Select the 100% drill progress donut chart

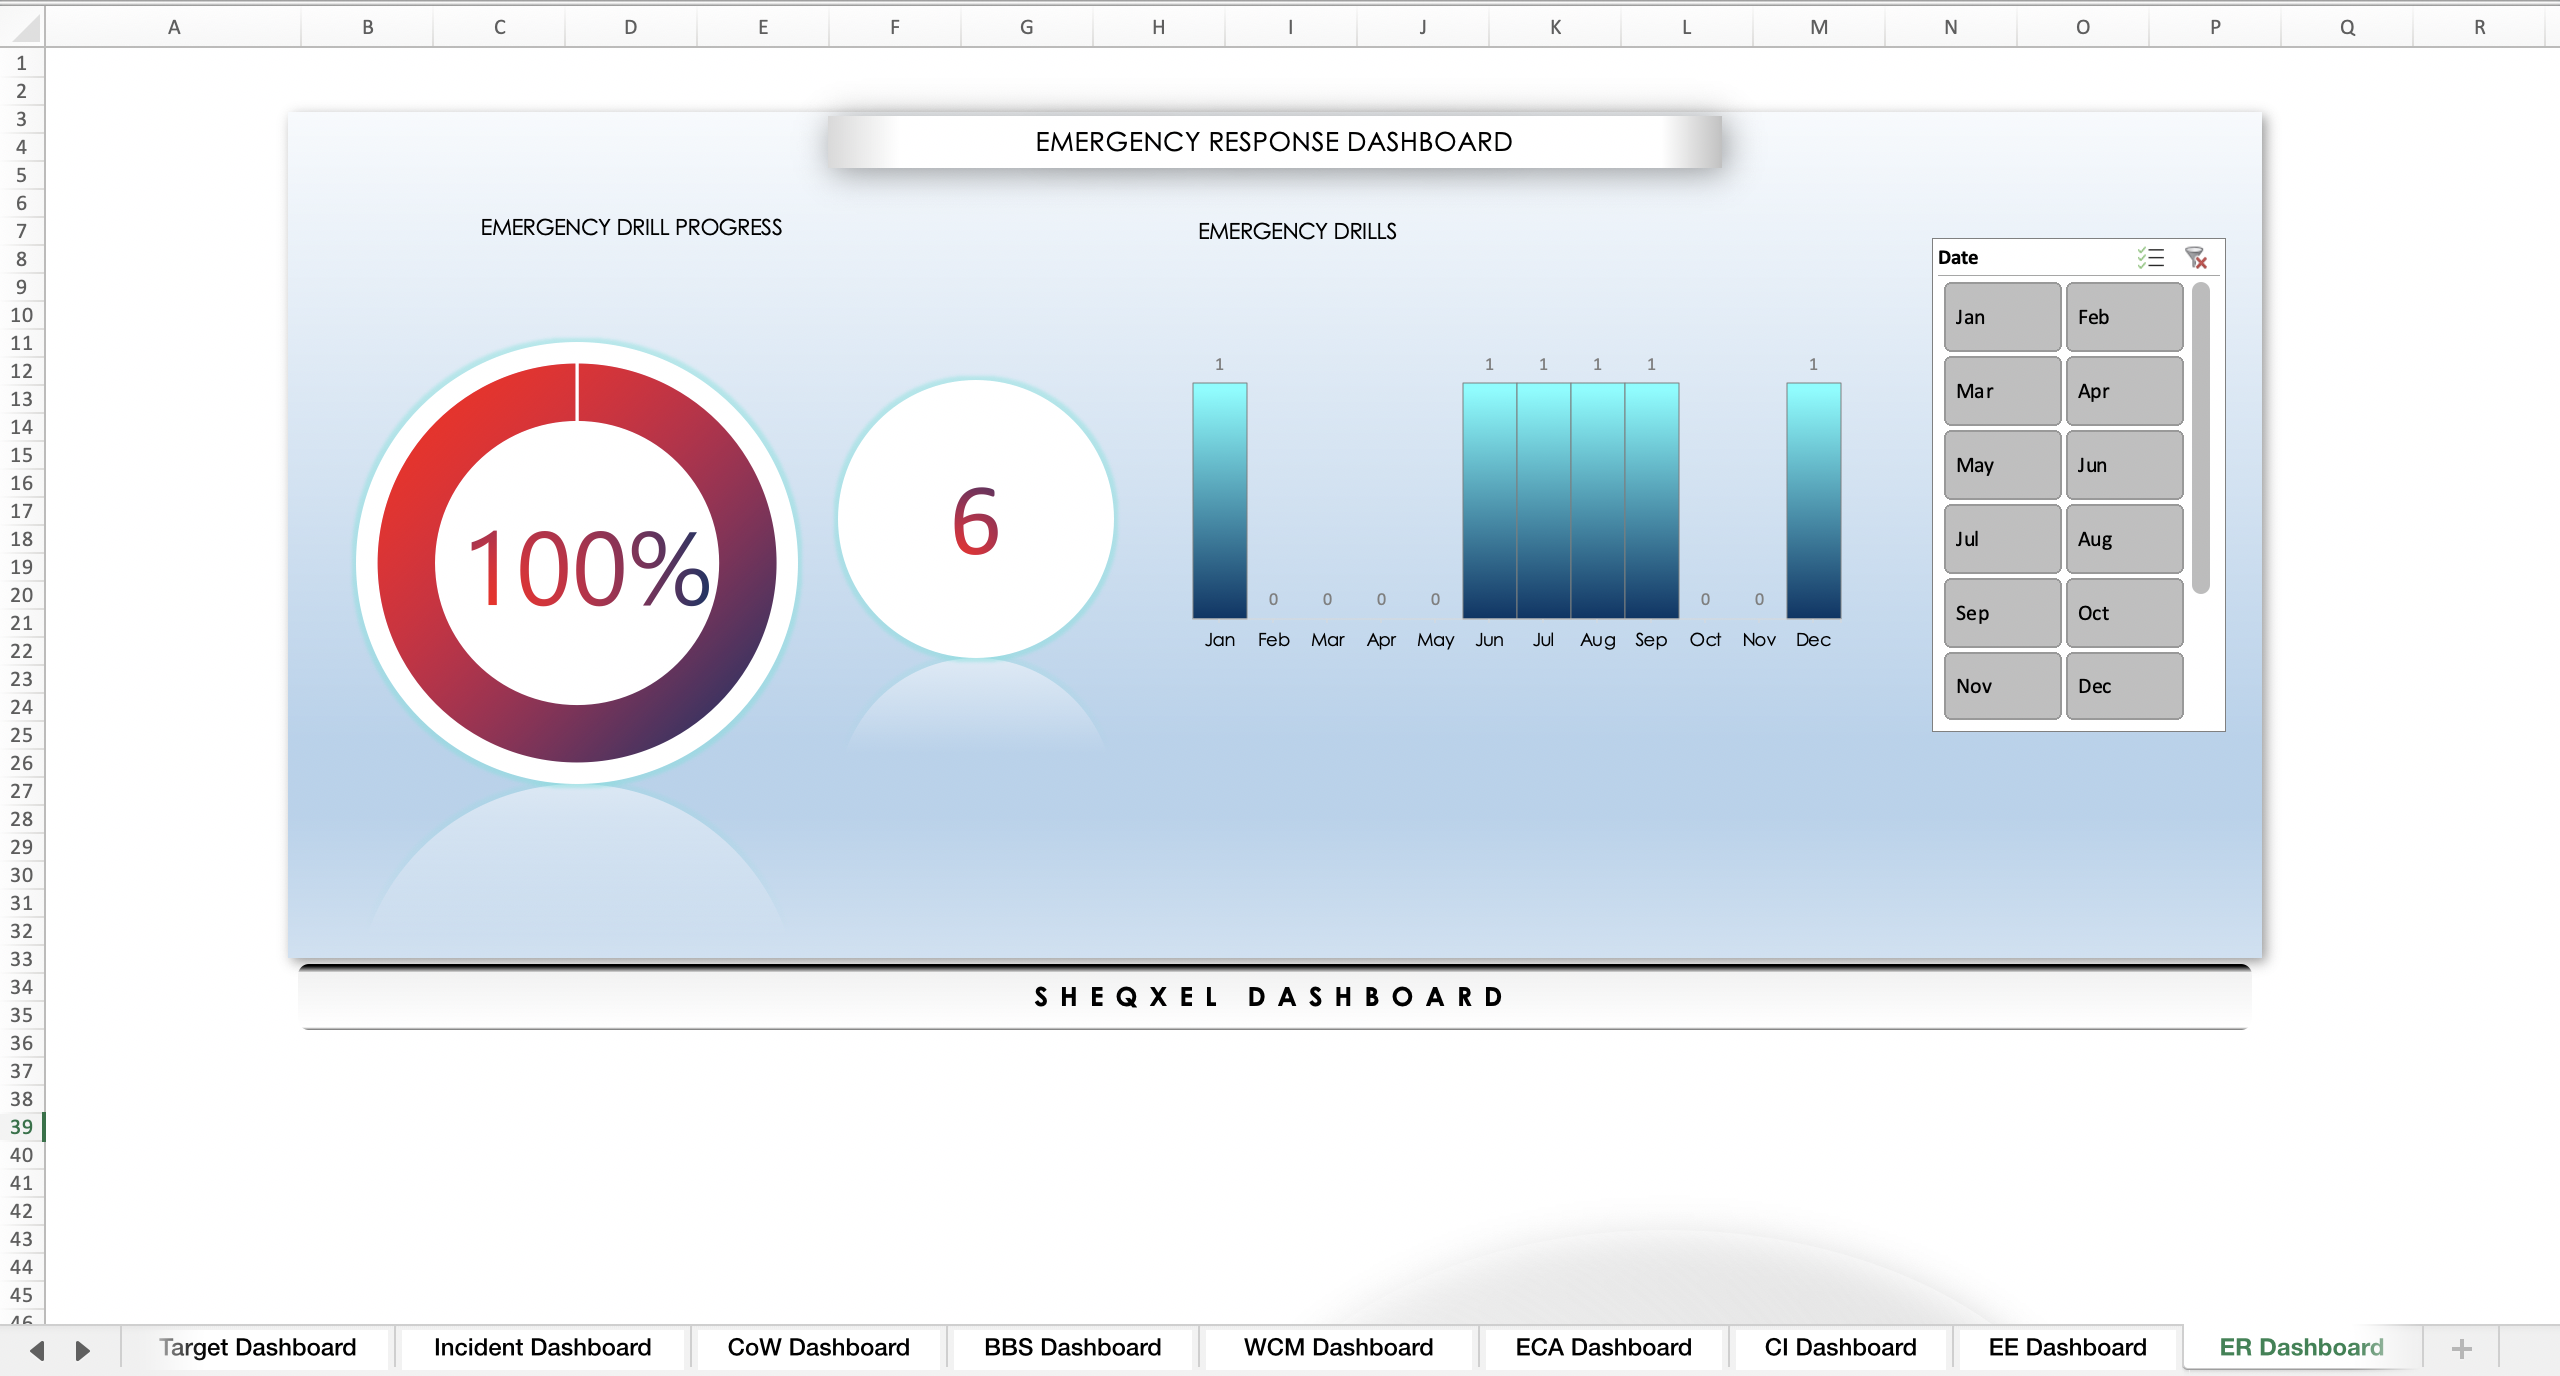[x=578, y=560]
